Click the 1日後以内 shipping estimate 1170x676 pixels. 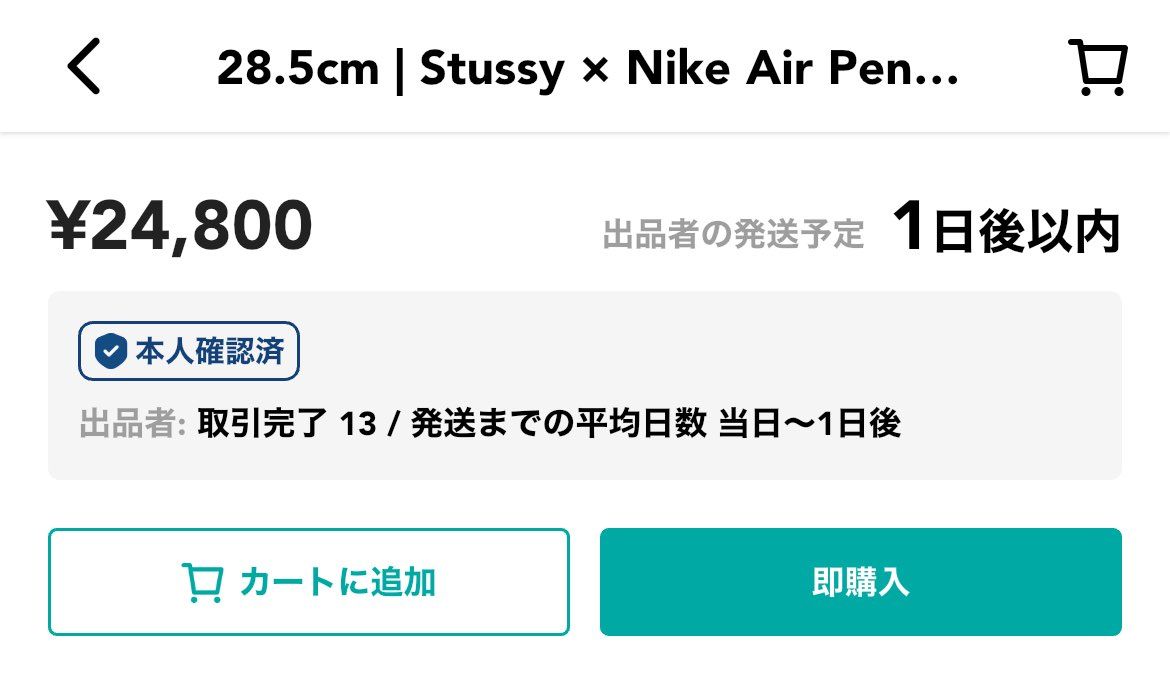click(1007, 229)
